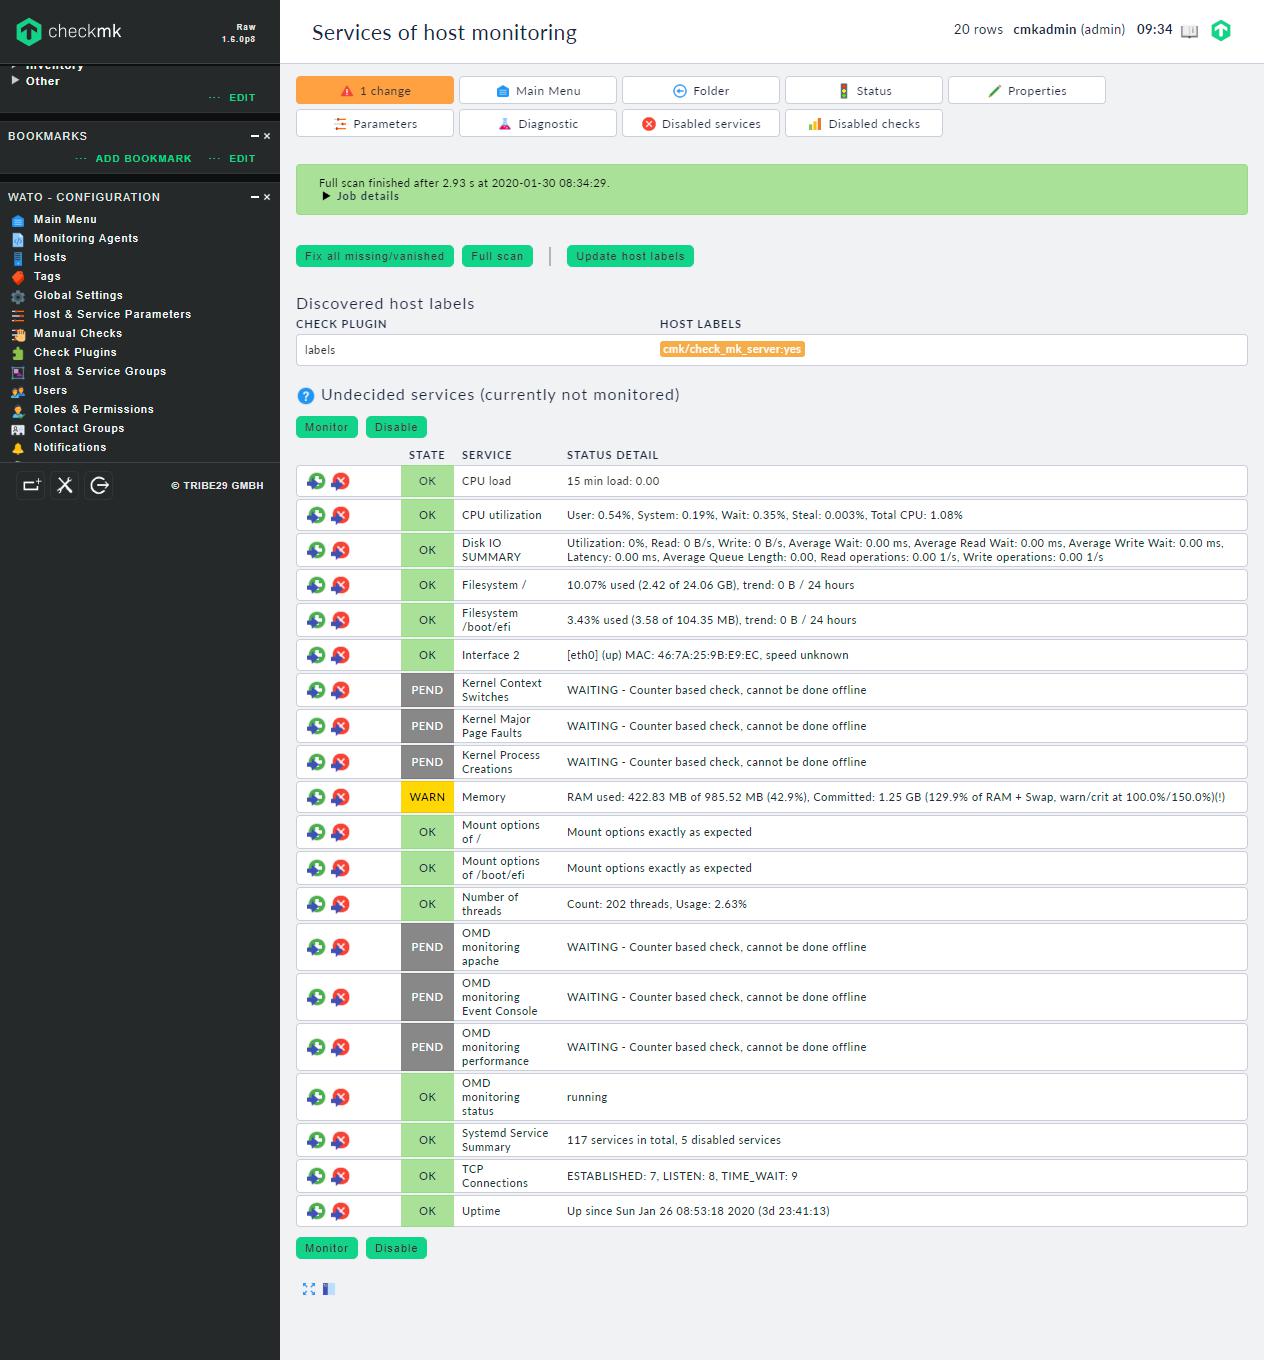Click EDIT link in Bookmarks section
The height and width of the screenshot is (1360, 1264).
pyautogui.click(x=242, y=158)
